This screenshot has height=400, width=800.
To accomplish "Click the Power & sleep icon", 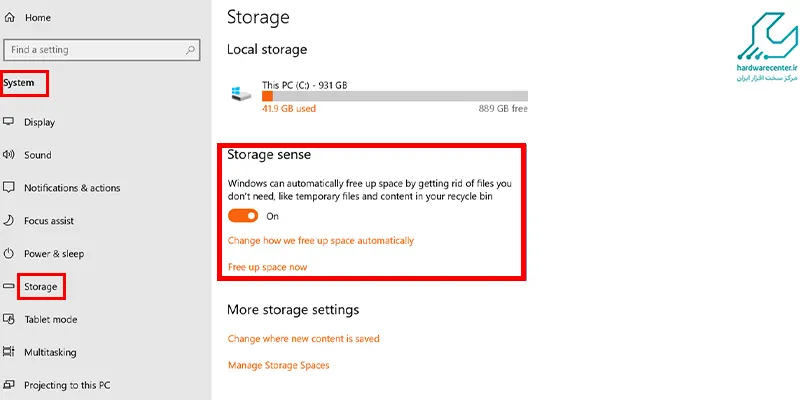I will (x=9, y=254).
